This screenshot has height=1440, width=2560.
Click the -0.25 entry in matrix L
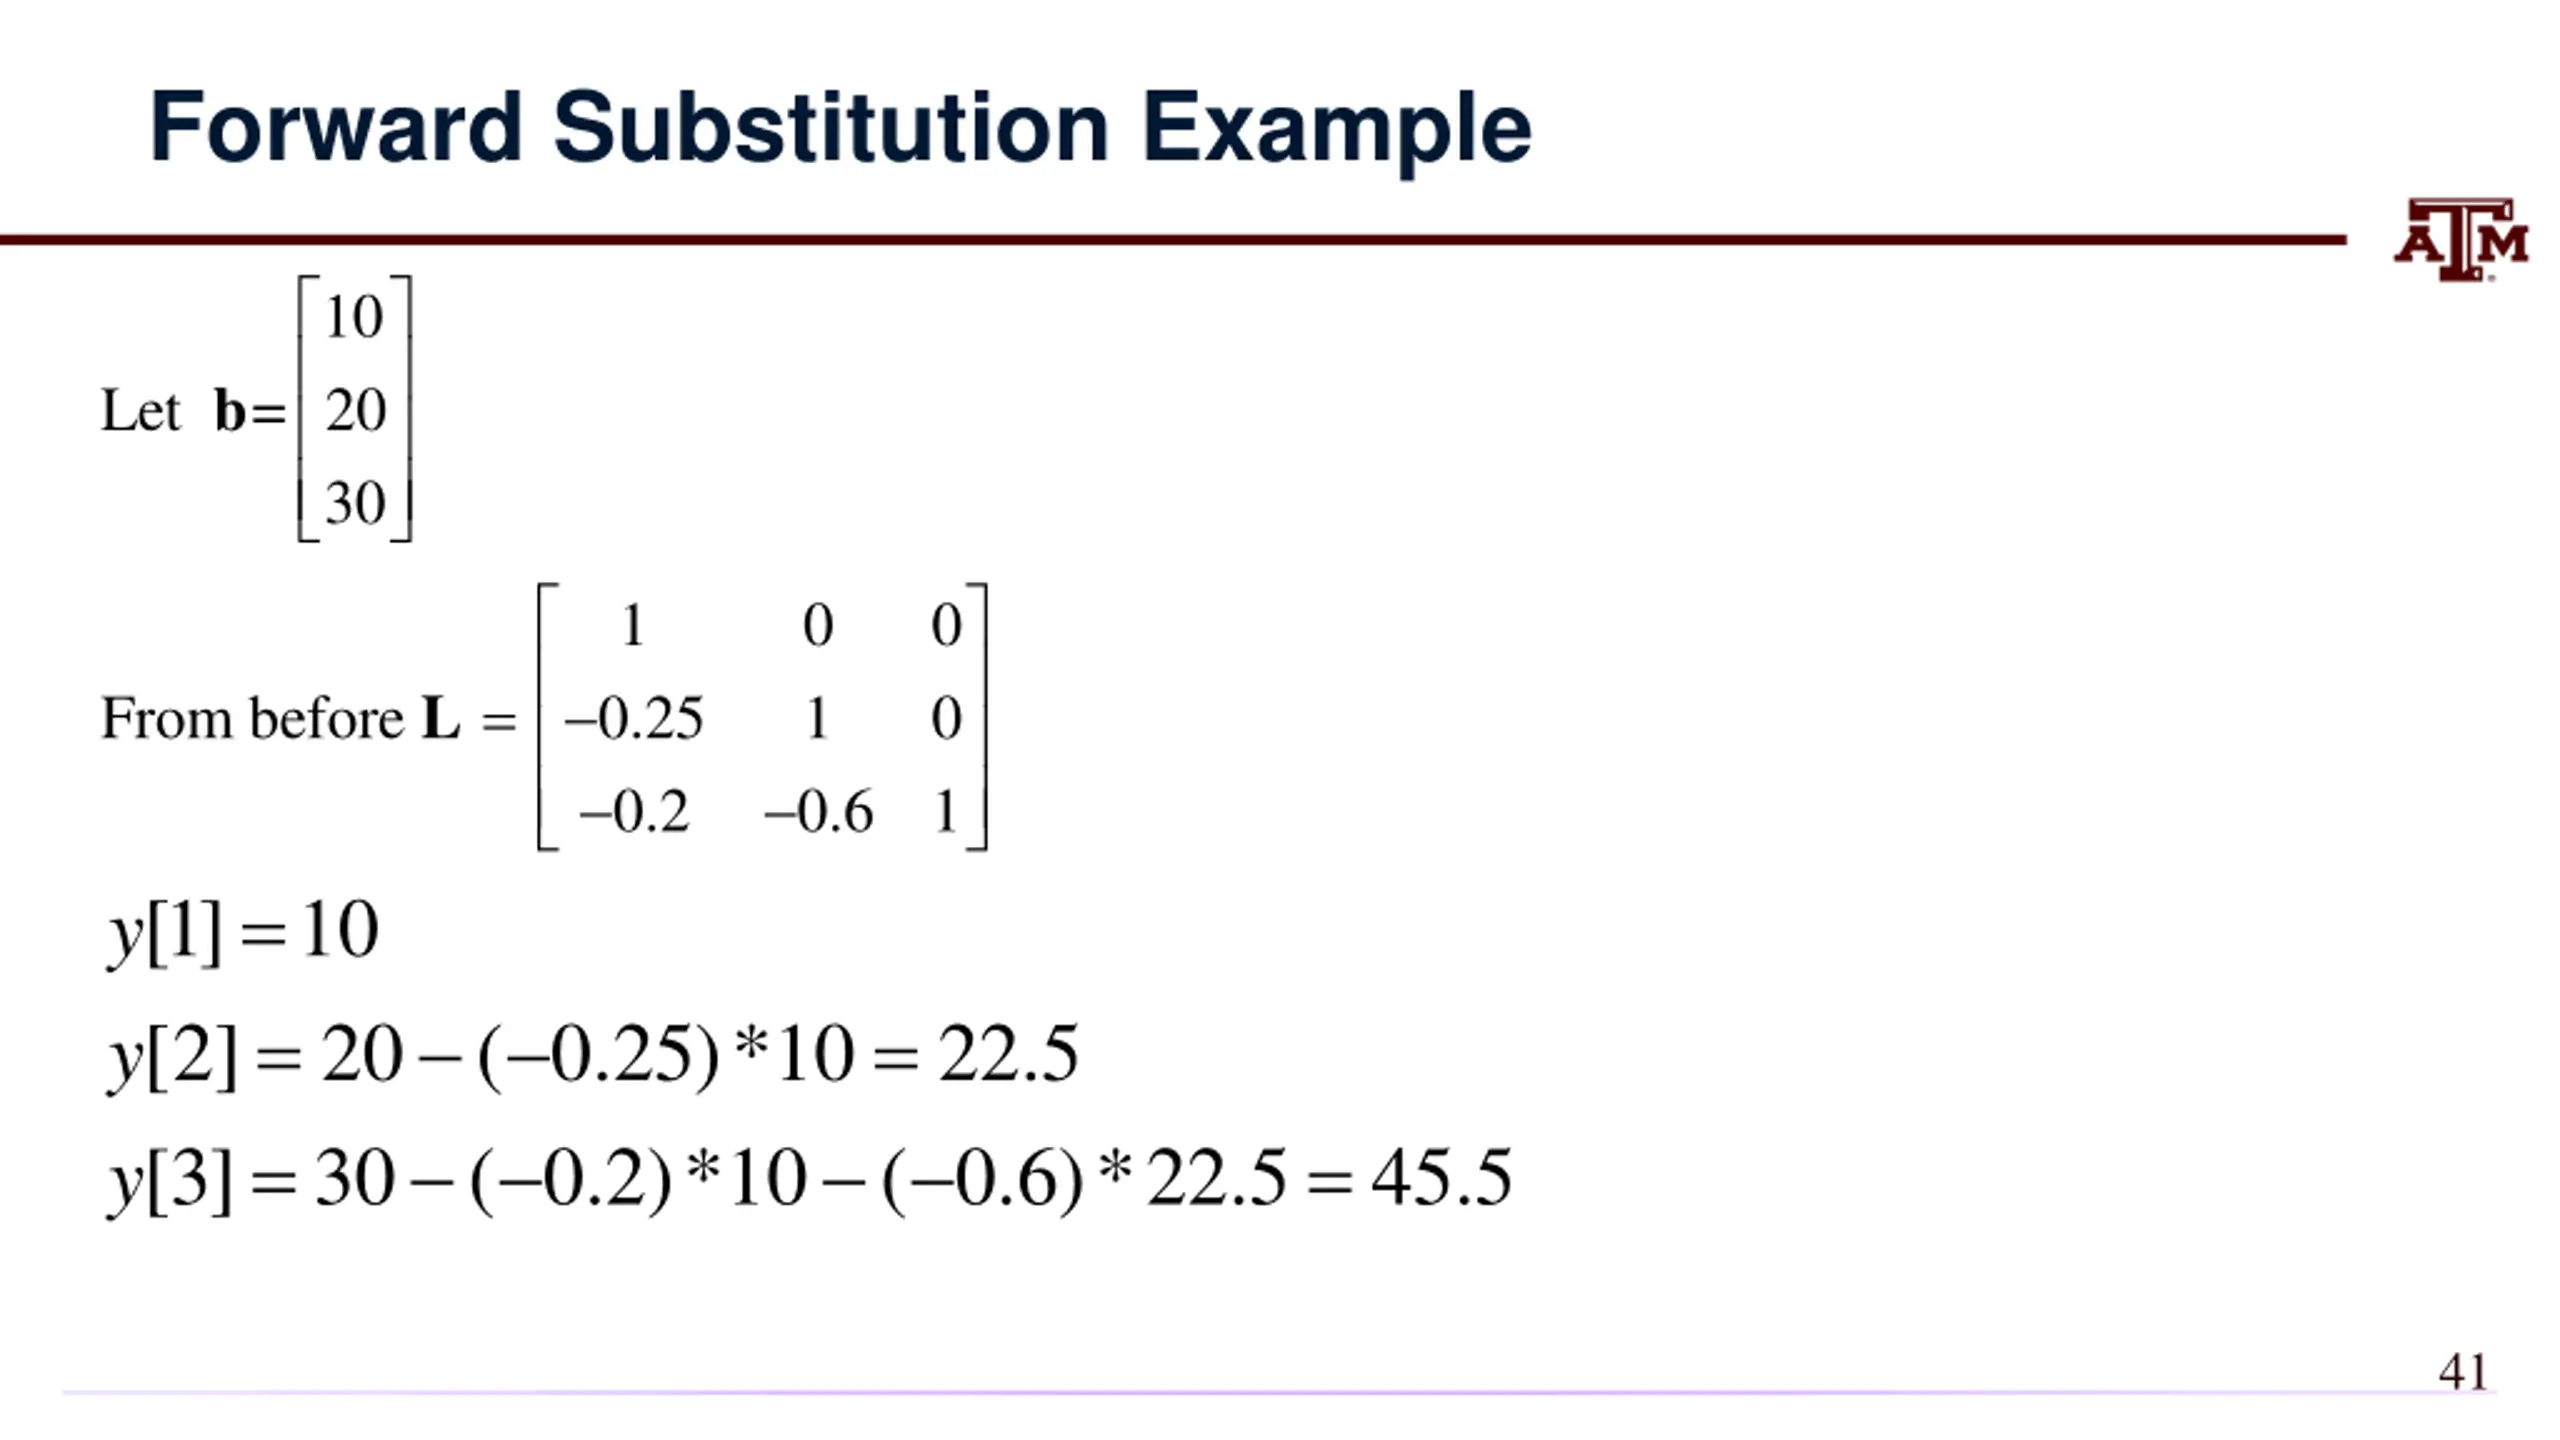click(x=634, y=718)
